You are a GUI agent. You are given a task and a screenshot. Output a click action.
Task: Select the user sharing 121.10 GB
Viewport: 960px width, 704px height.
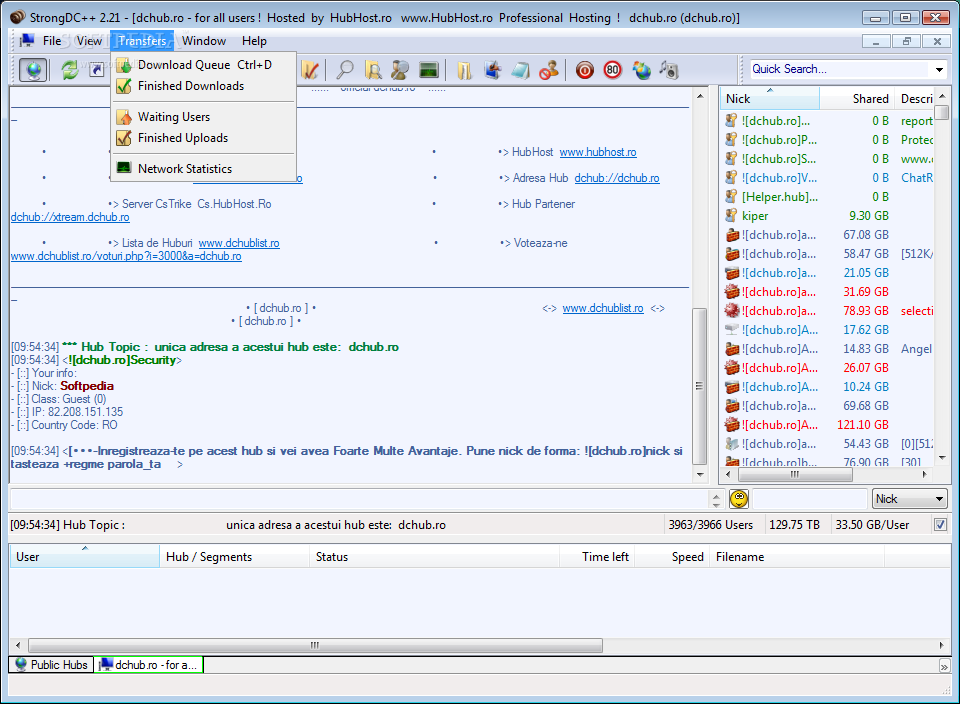tap(827, 425)
